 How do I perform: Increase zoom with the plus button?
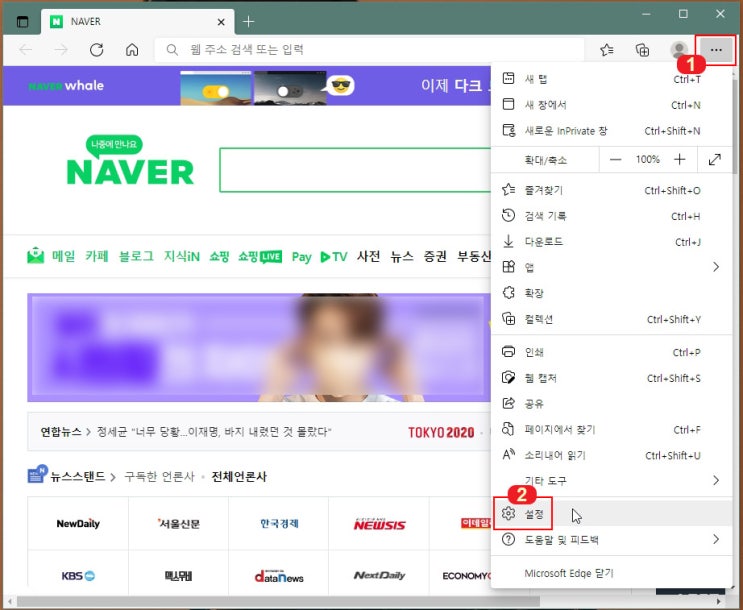680,160
